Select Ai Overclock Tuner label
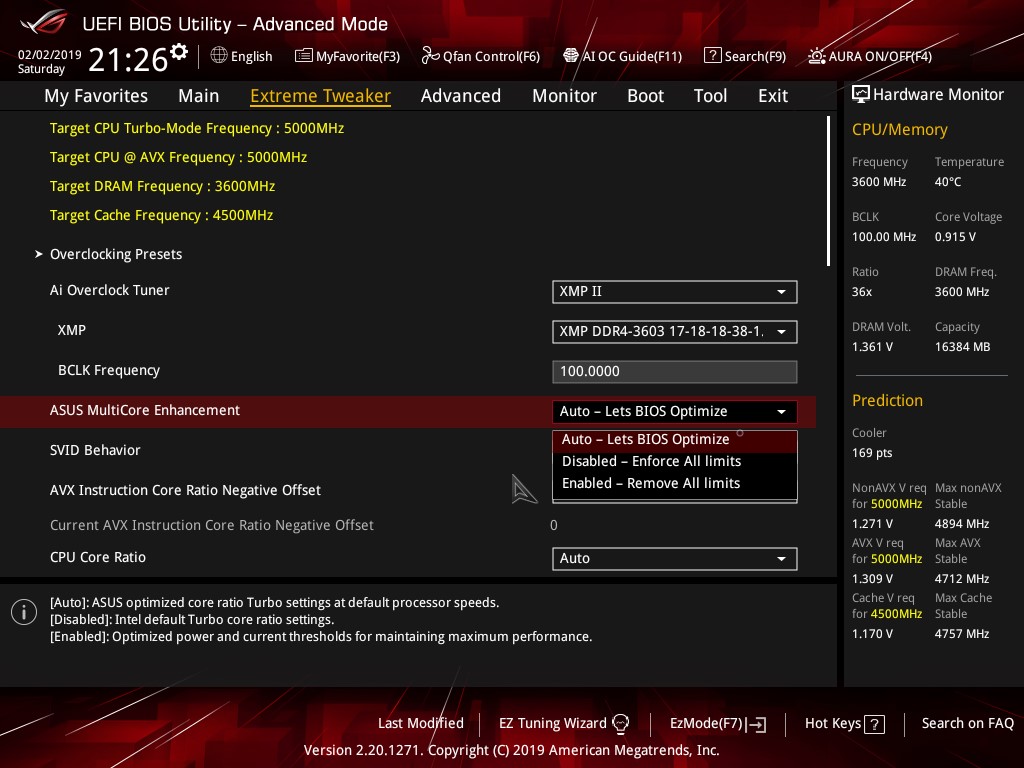Viewport: 1024px width, 768px height. [x=110, y=290]
